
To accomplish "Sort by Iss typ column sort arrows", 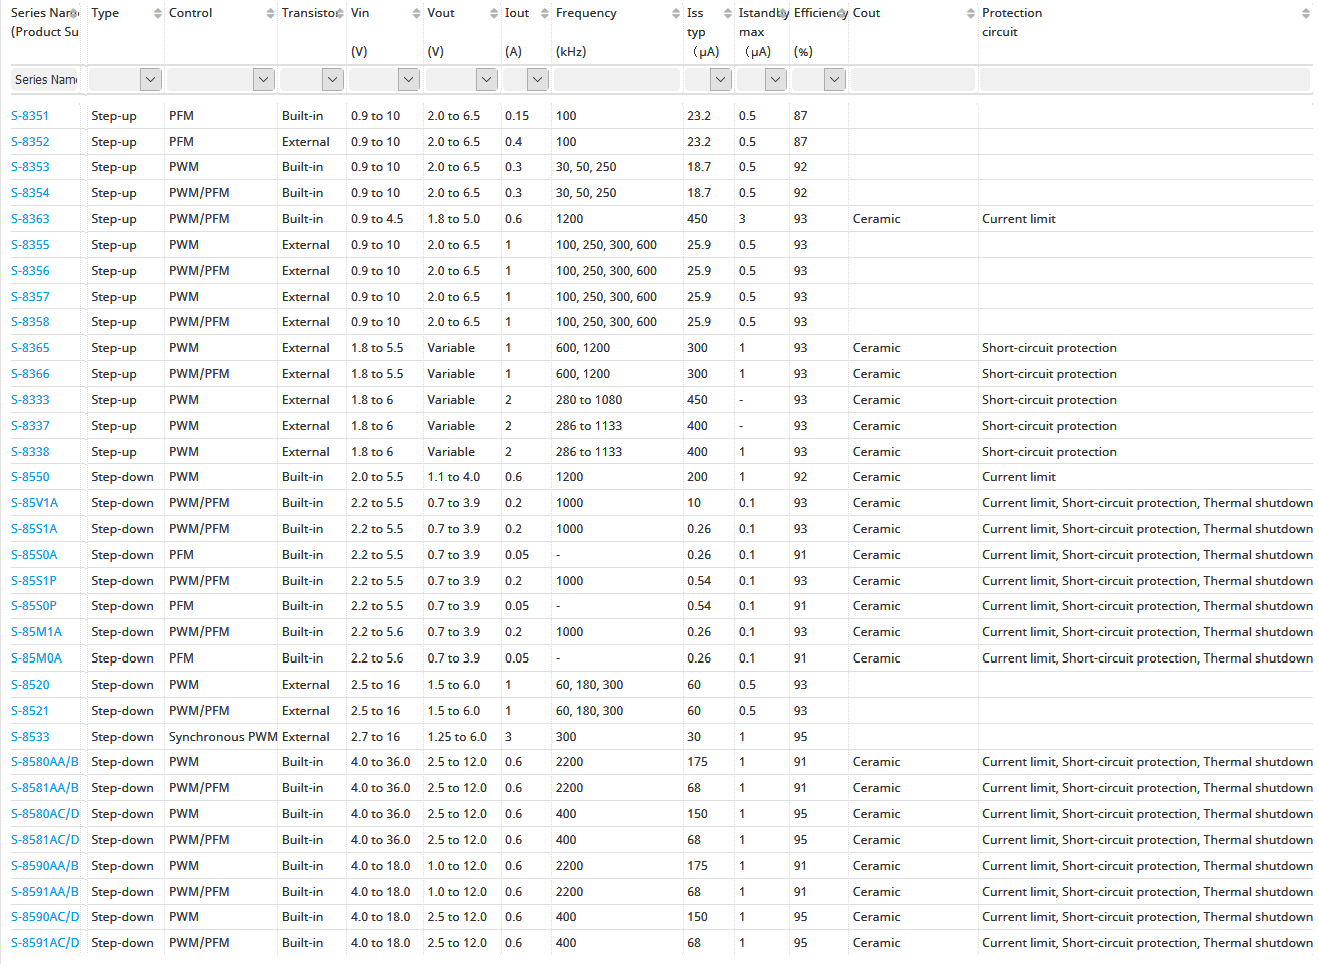I will point(727,13).
